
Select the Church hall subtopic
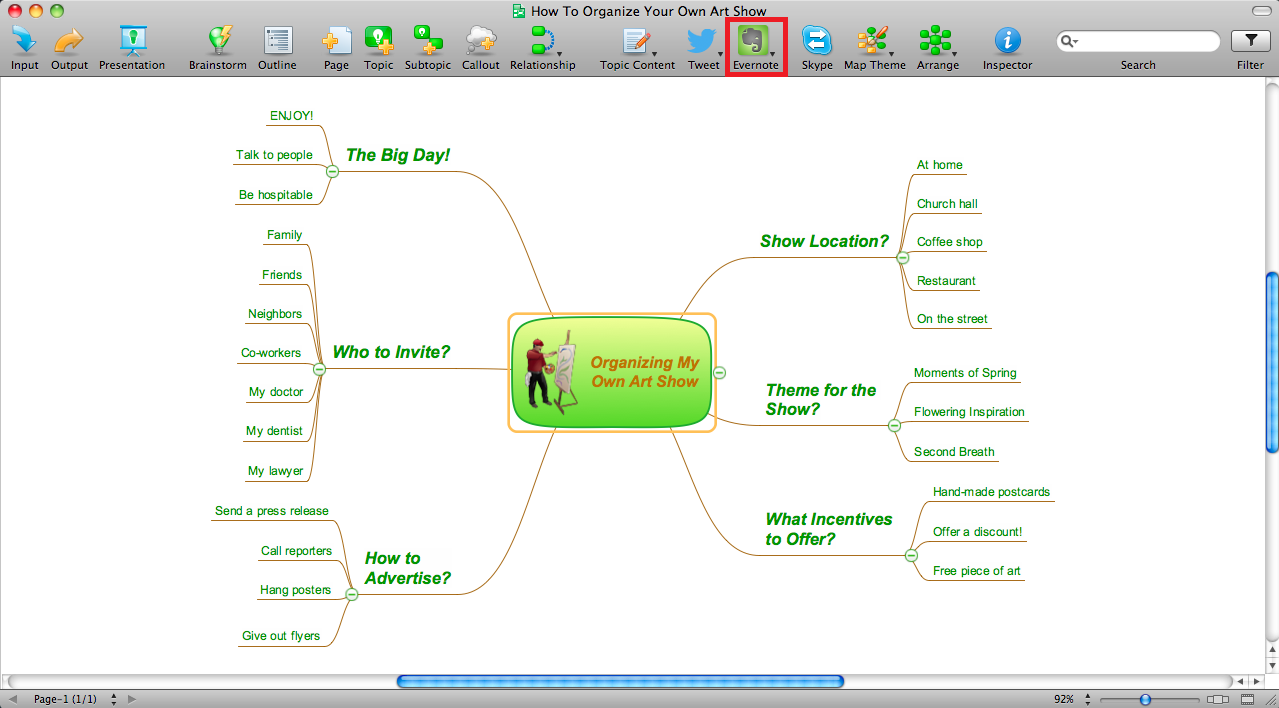click(947, 204)
